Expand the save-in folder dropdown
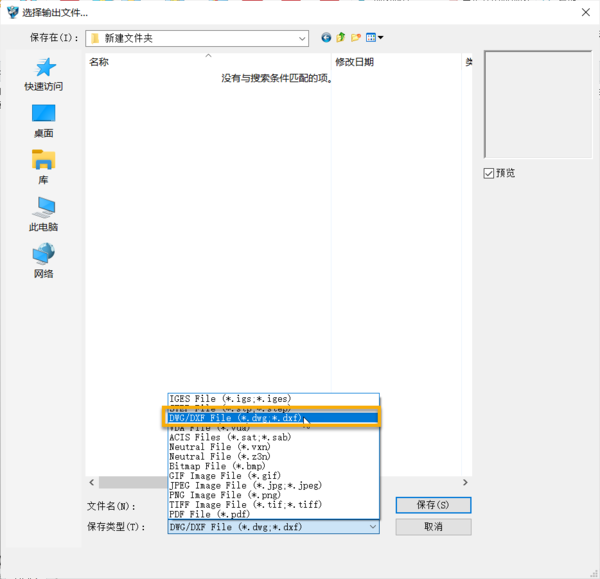The height and width of the screenshot is (579, 600). click(302, 38)
